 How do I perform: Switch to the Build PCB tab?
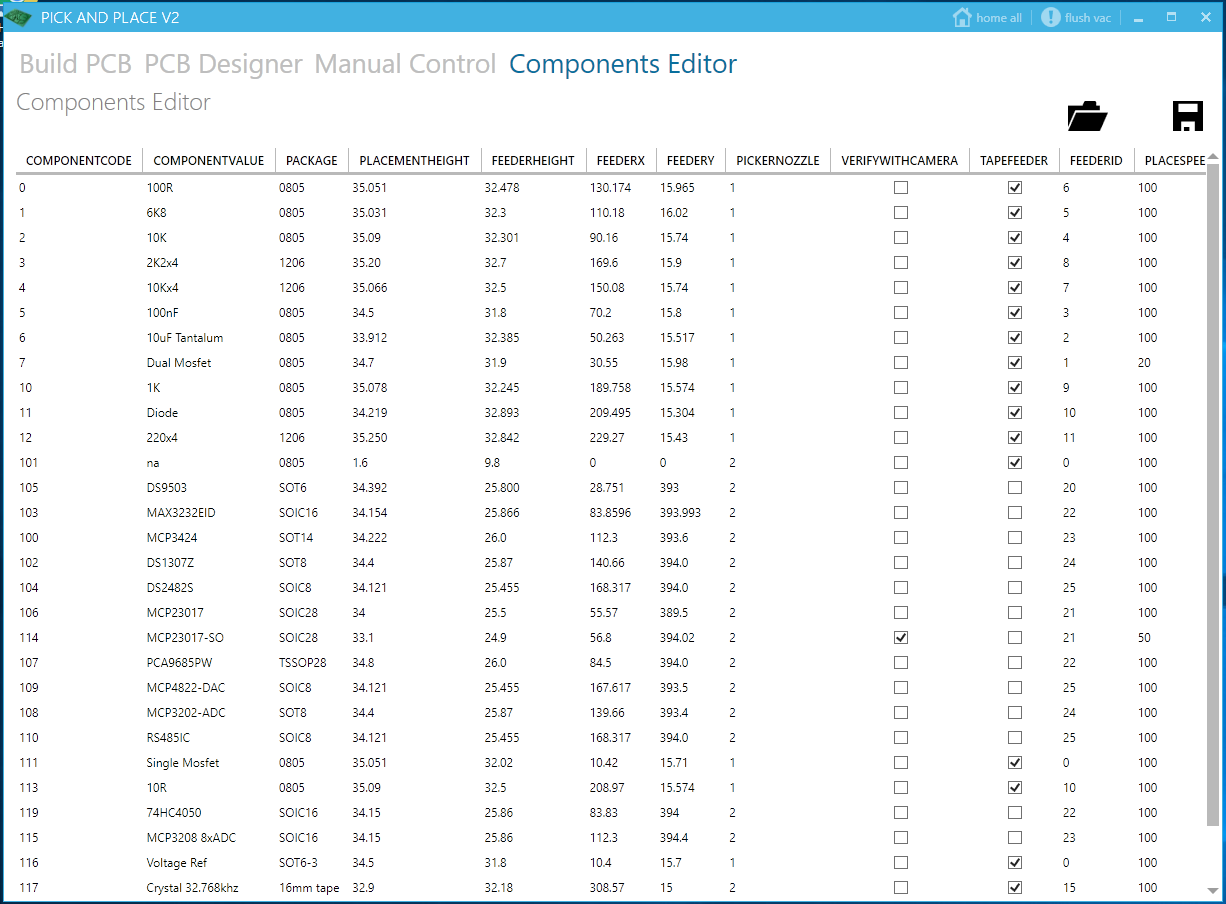coord(75,64)
